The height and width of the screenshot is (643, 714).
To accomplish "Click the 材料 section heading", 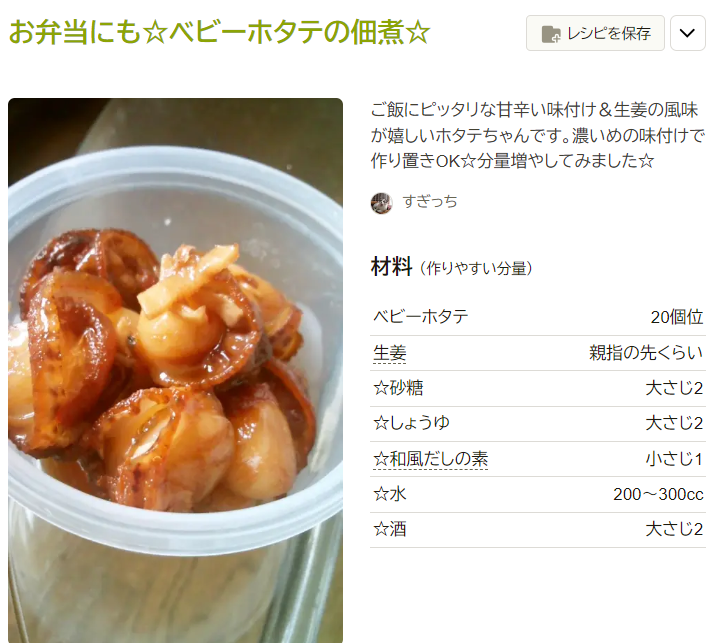I will [x=392, y=266].
